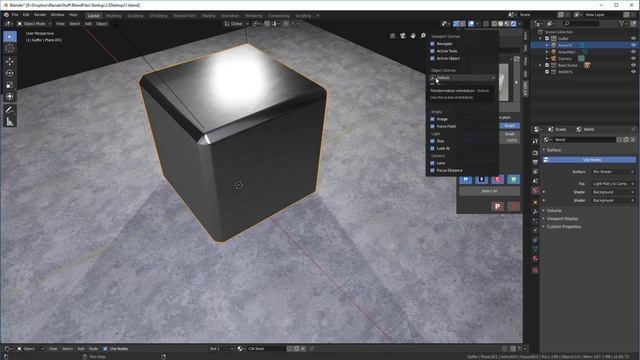Viewport: 640px width, 360px height.
Task: Open the viewport Add menu
Action: pos(88,24)
